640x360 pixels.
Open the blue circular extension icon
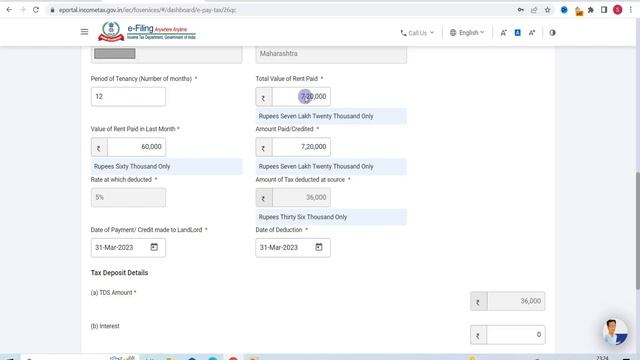(x=564, y=10)
